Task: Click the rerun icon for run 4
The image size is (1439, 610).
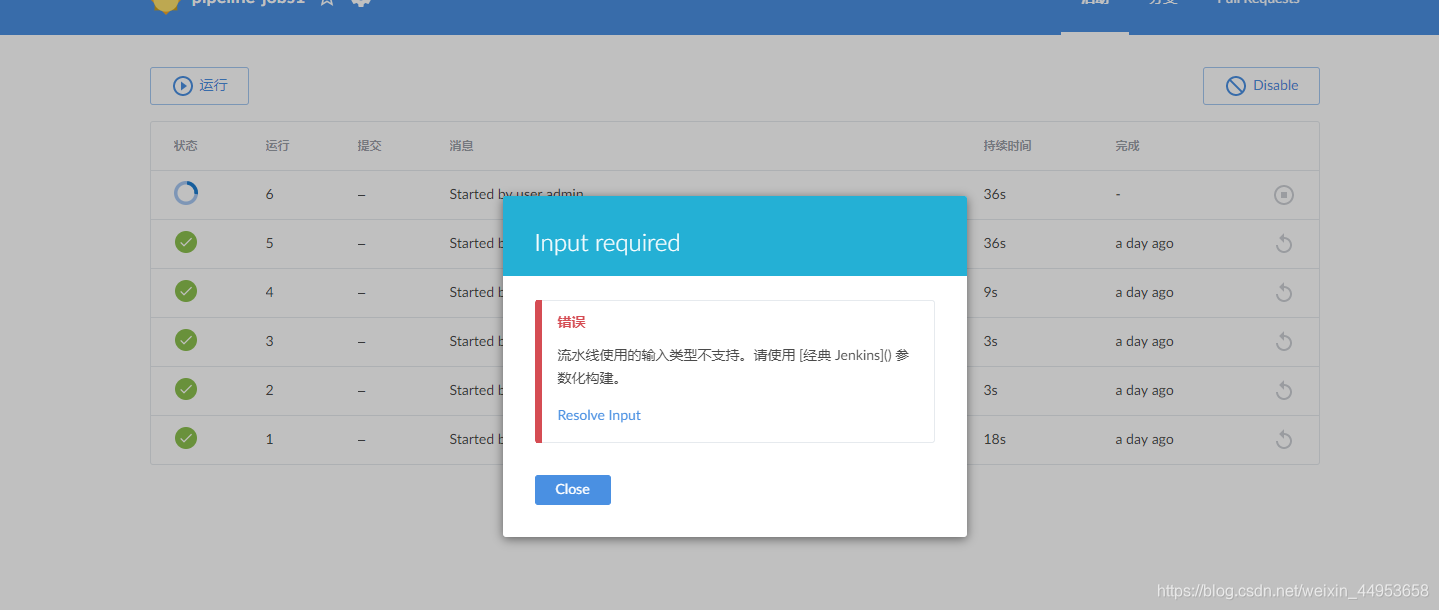Action: (x=1284, y=293)
